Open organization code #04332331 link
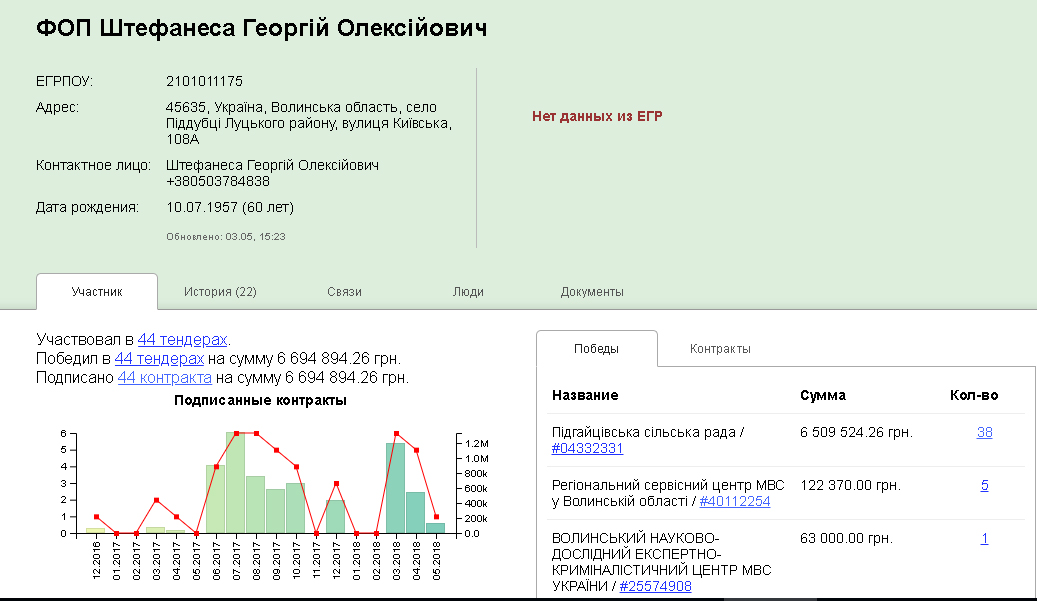Screen dimensions: 1037x601 tap(588, 449)
